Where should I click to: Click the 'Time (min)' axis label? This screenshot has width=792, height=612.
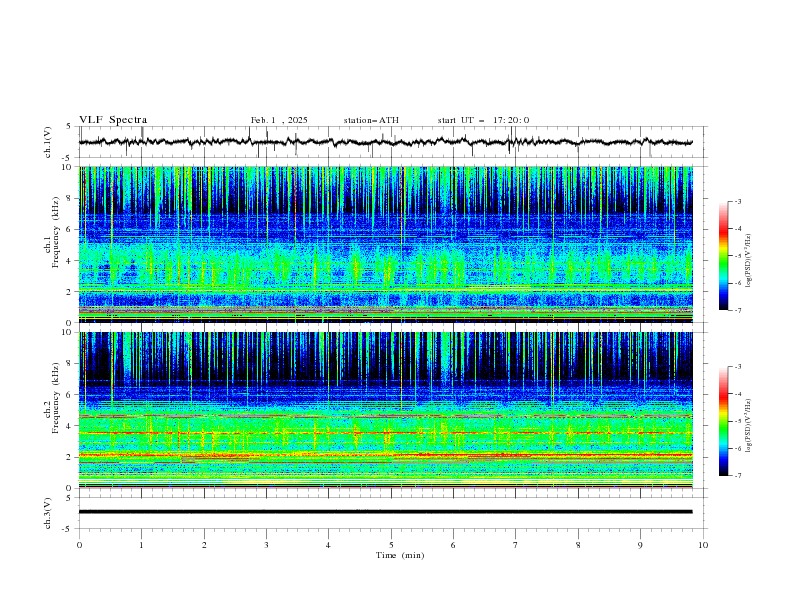(400, 555)
